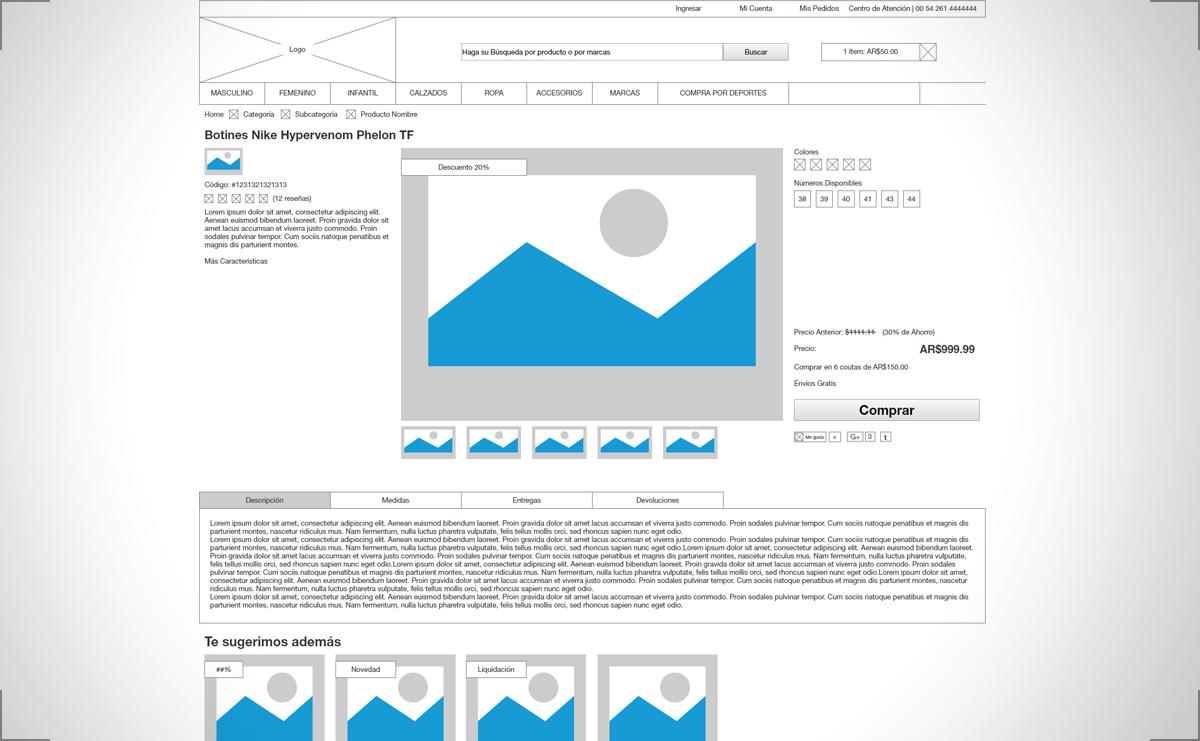Viewport: 1200px width, 741px height.
Task: Click the placeholder icon before Subcategoría breadcrumb
Action: (285, 114)
